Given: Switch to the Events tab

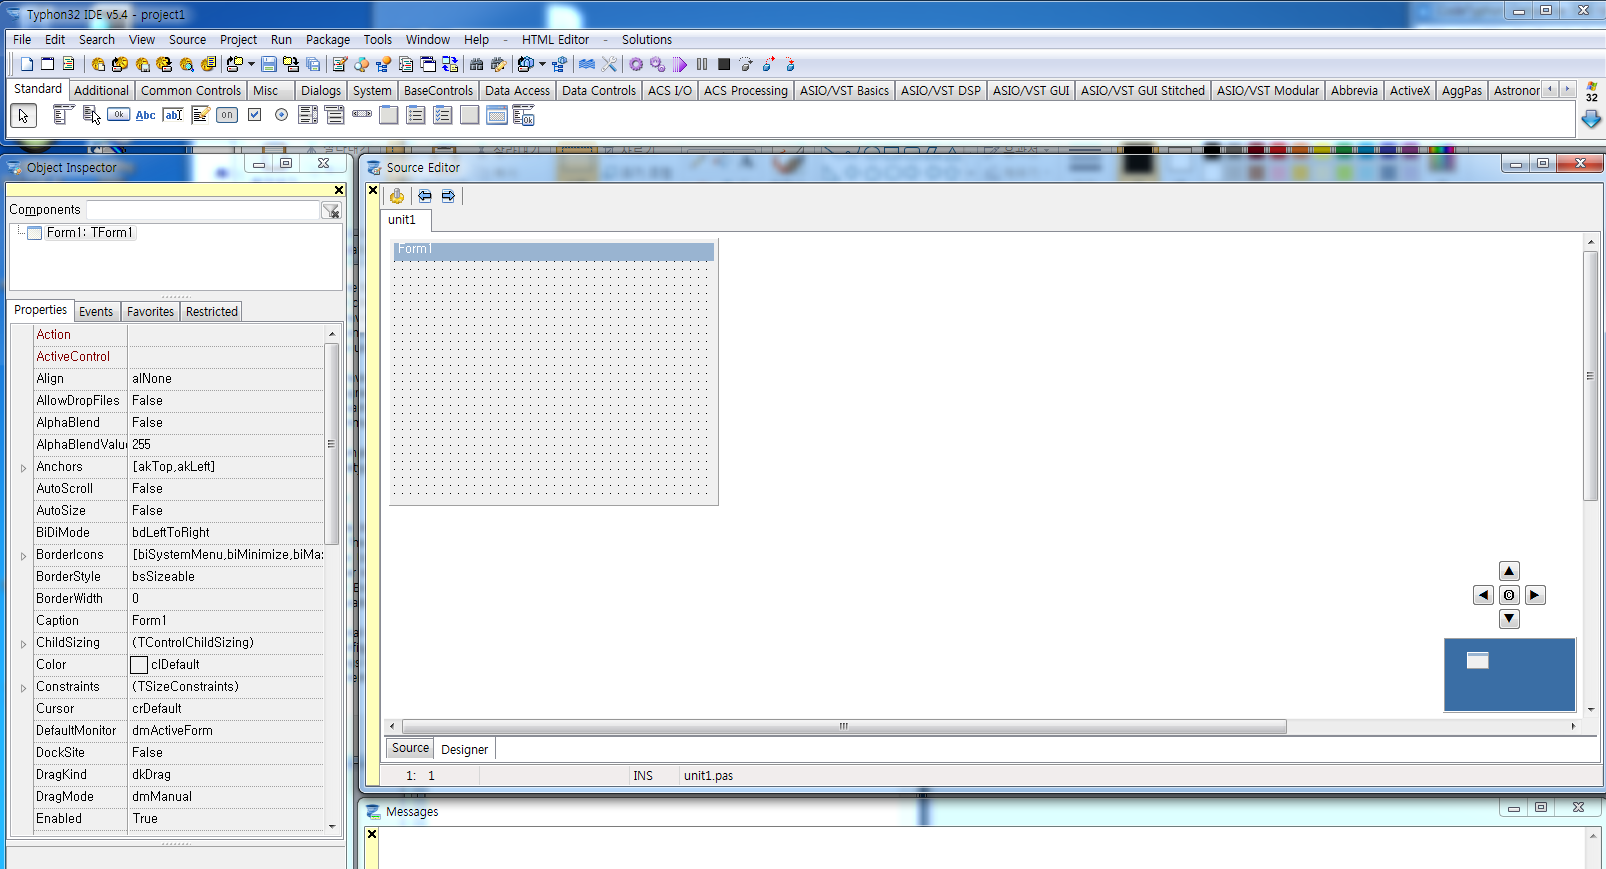Looking at the screenshot, I should [x=96, y=312].
